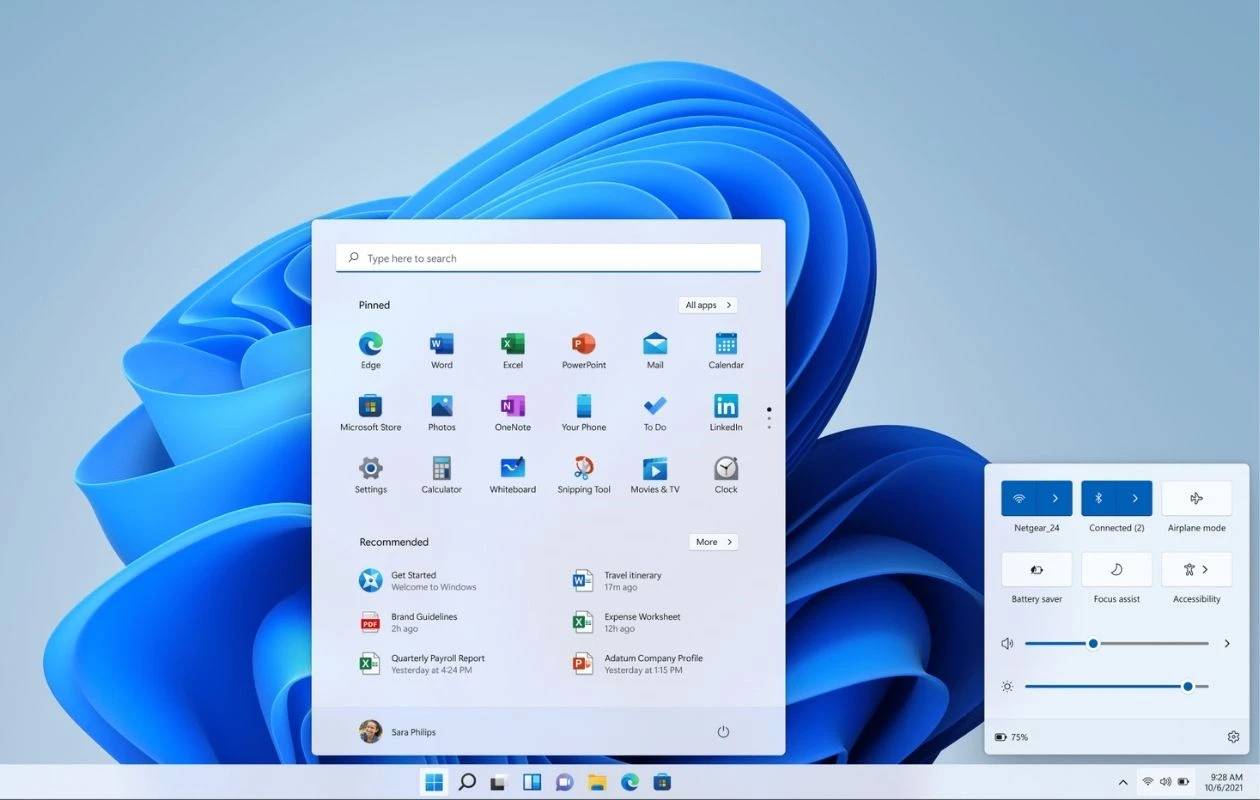This screenshot has width=1260, height=800.
Task: Open the Your Phone app
Action: pos(583,410)
